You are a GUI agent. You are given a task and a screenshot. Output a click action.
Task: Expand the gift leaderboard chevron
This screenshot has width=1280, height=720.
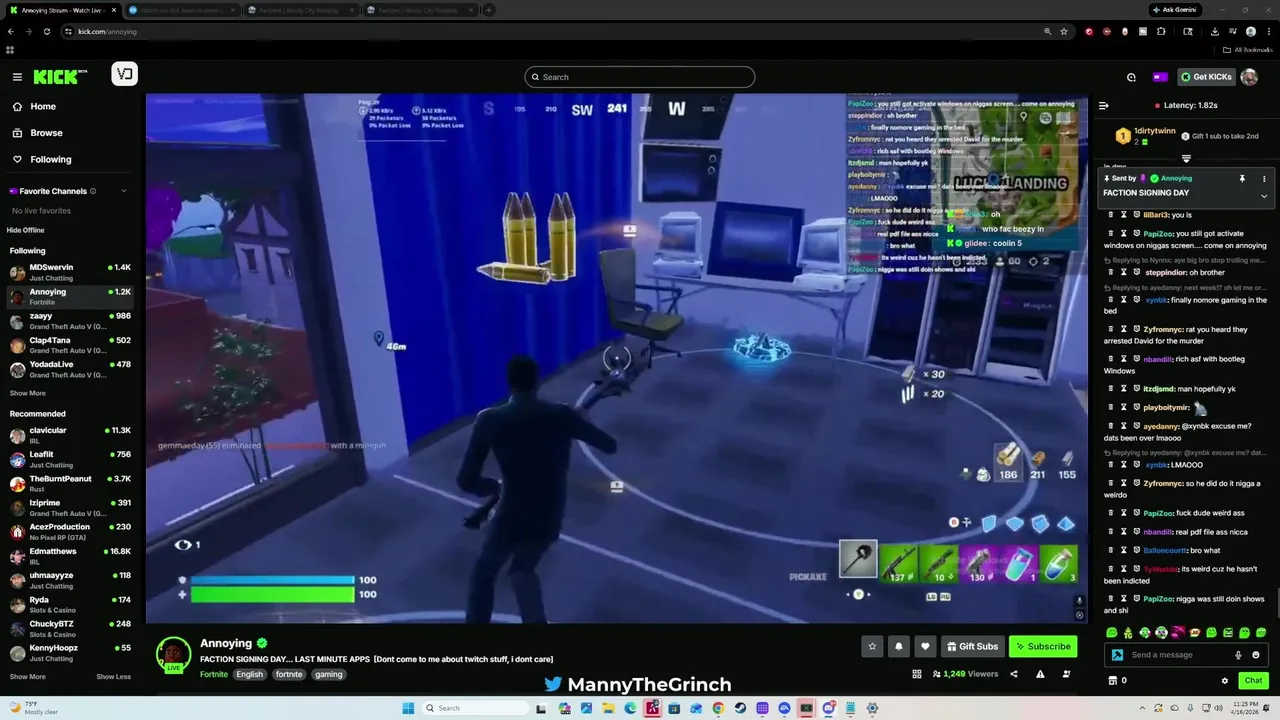point(1186,159)
